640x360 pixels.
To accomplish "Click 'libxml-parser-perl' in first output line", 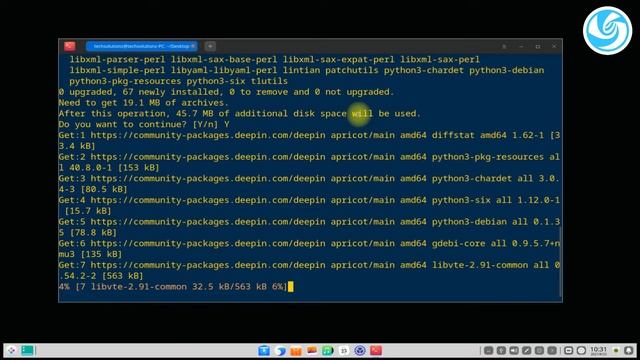I will [117, 60].
